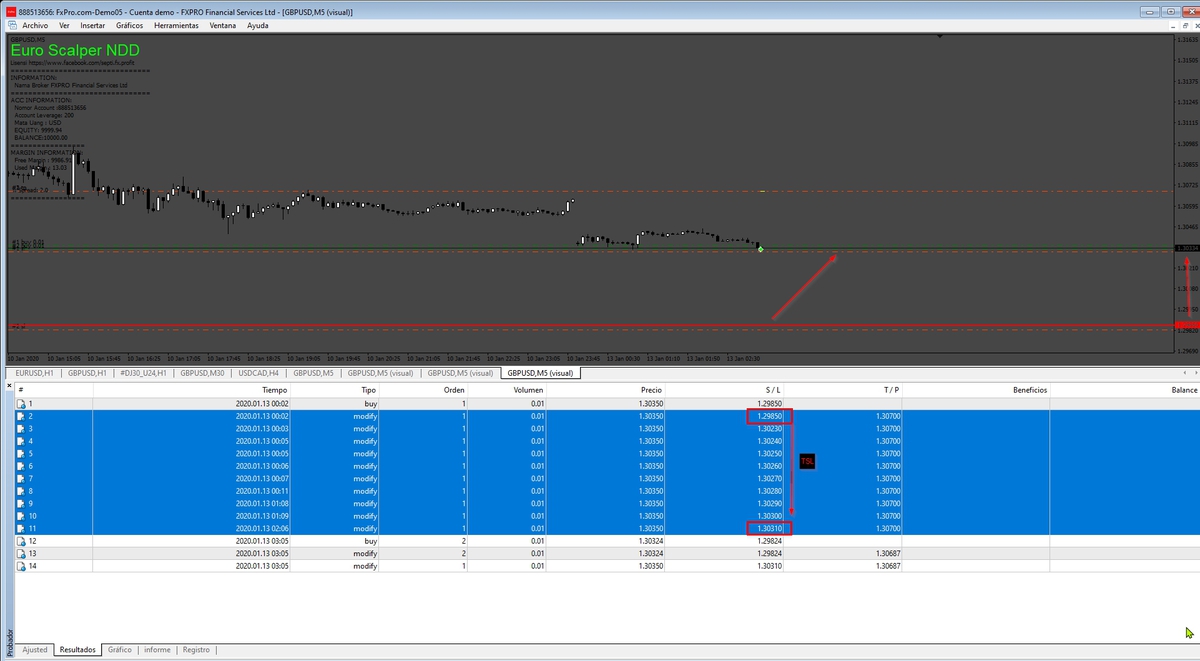Viewport: 1200px width, 661px height.
Task: Click the S/L value 1.30230
Action: pyautogui.click(x=769, y=428)
